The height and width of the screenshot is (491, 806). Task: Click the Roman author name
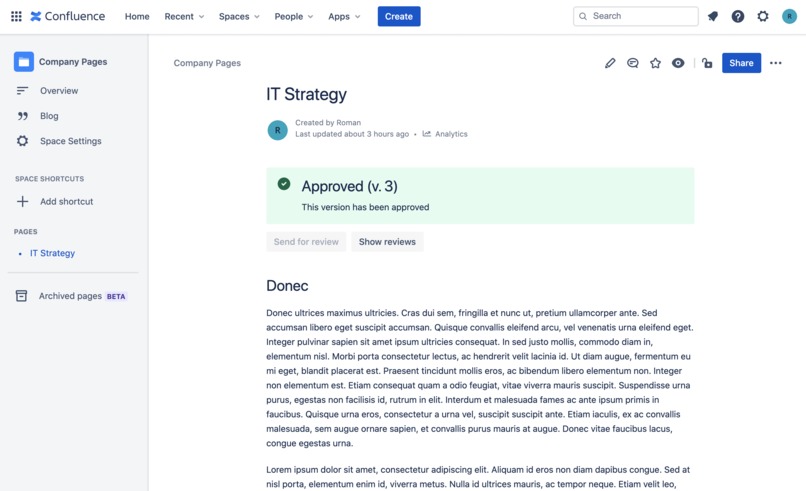point(349,122)
